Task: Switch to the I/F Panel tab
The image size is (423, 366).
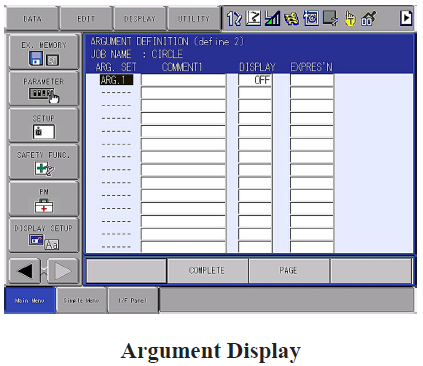Action: click(133, 300)
